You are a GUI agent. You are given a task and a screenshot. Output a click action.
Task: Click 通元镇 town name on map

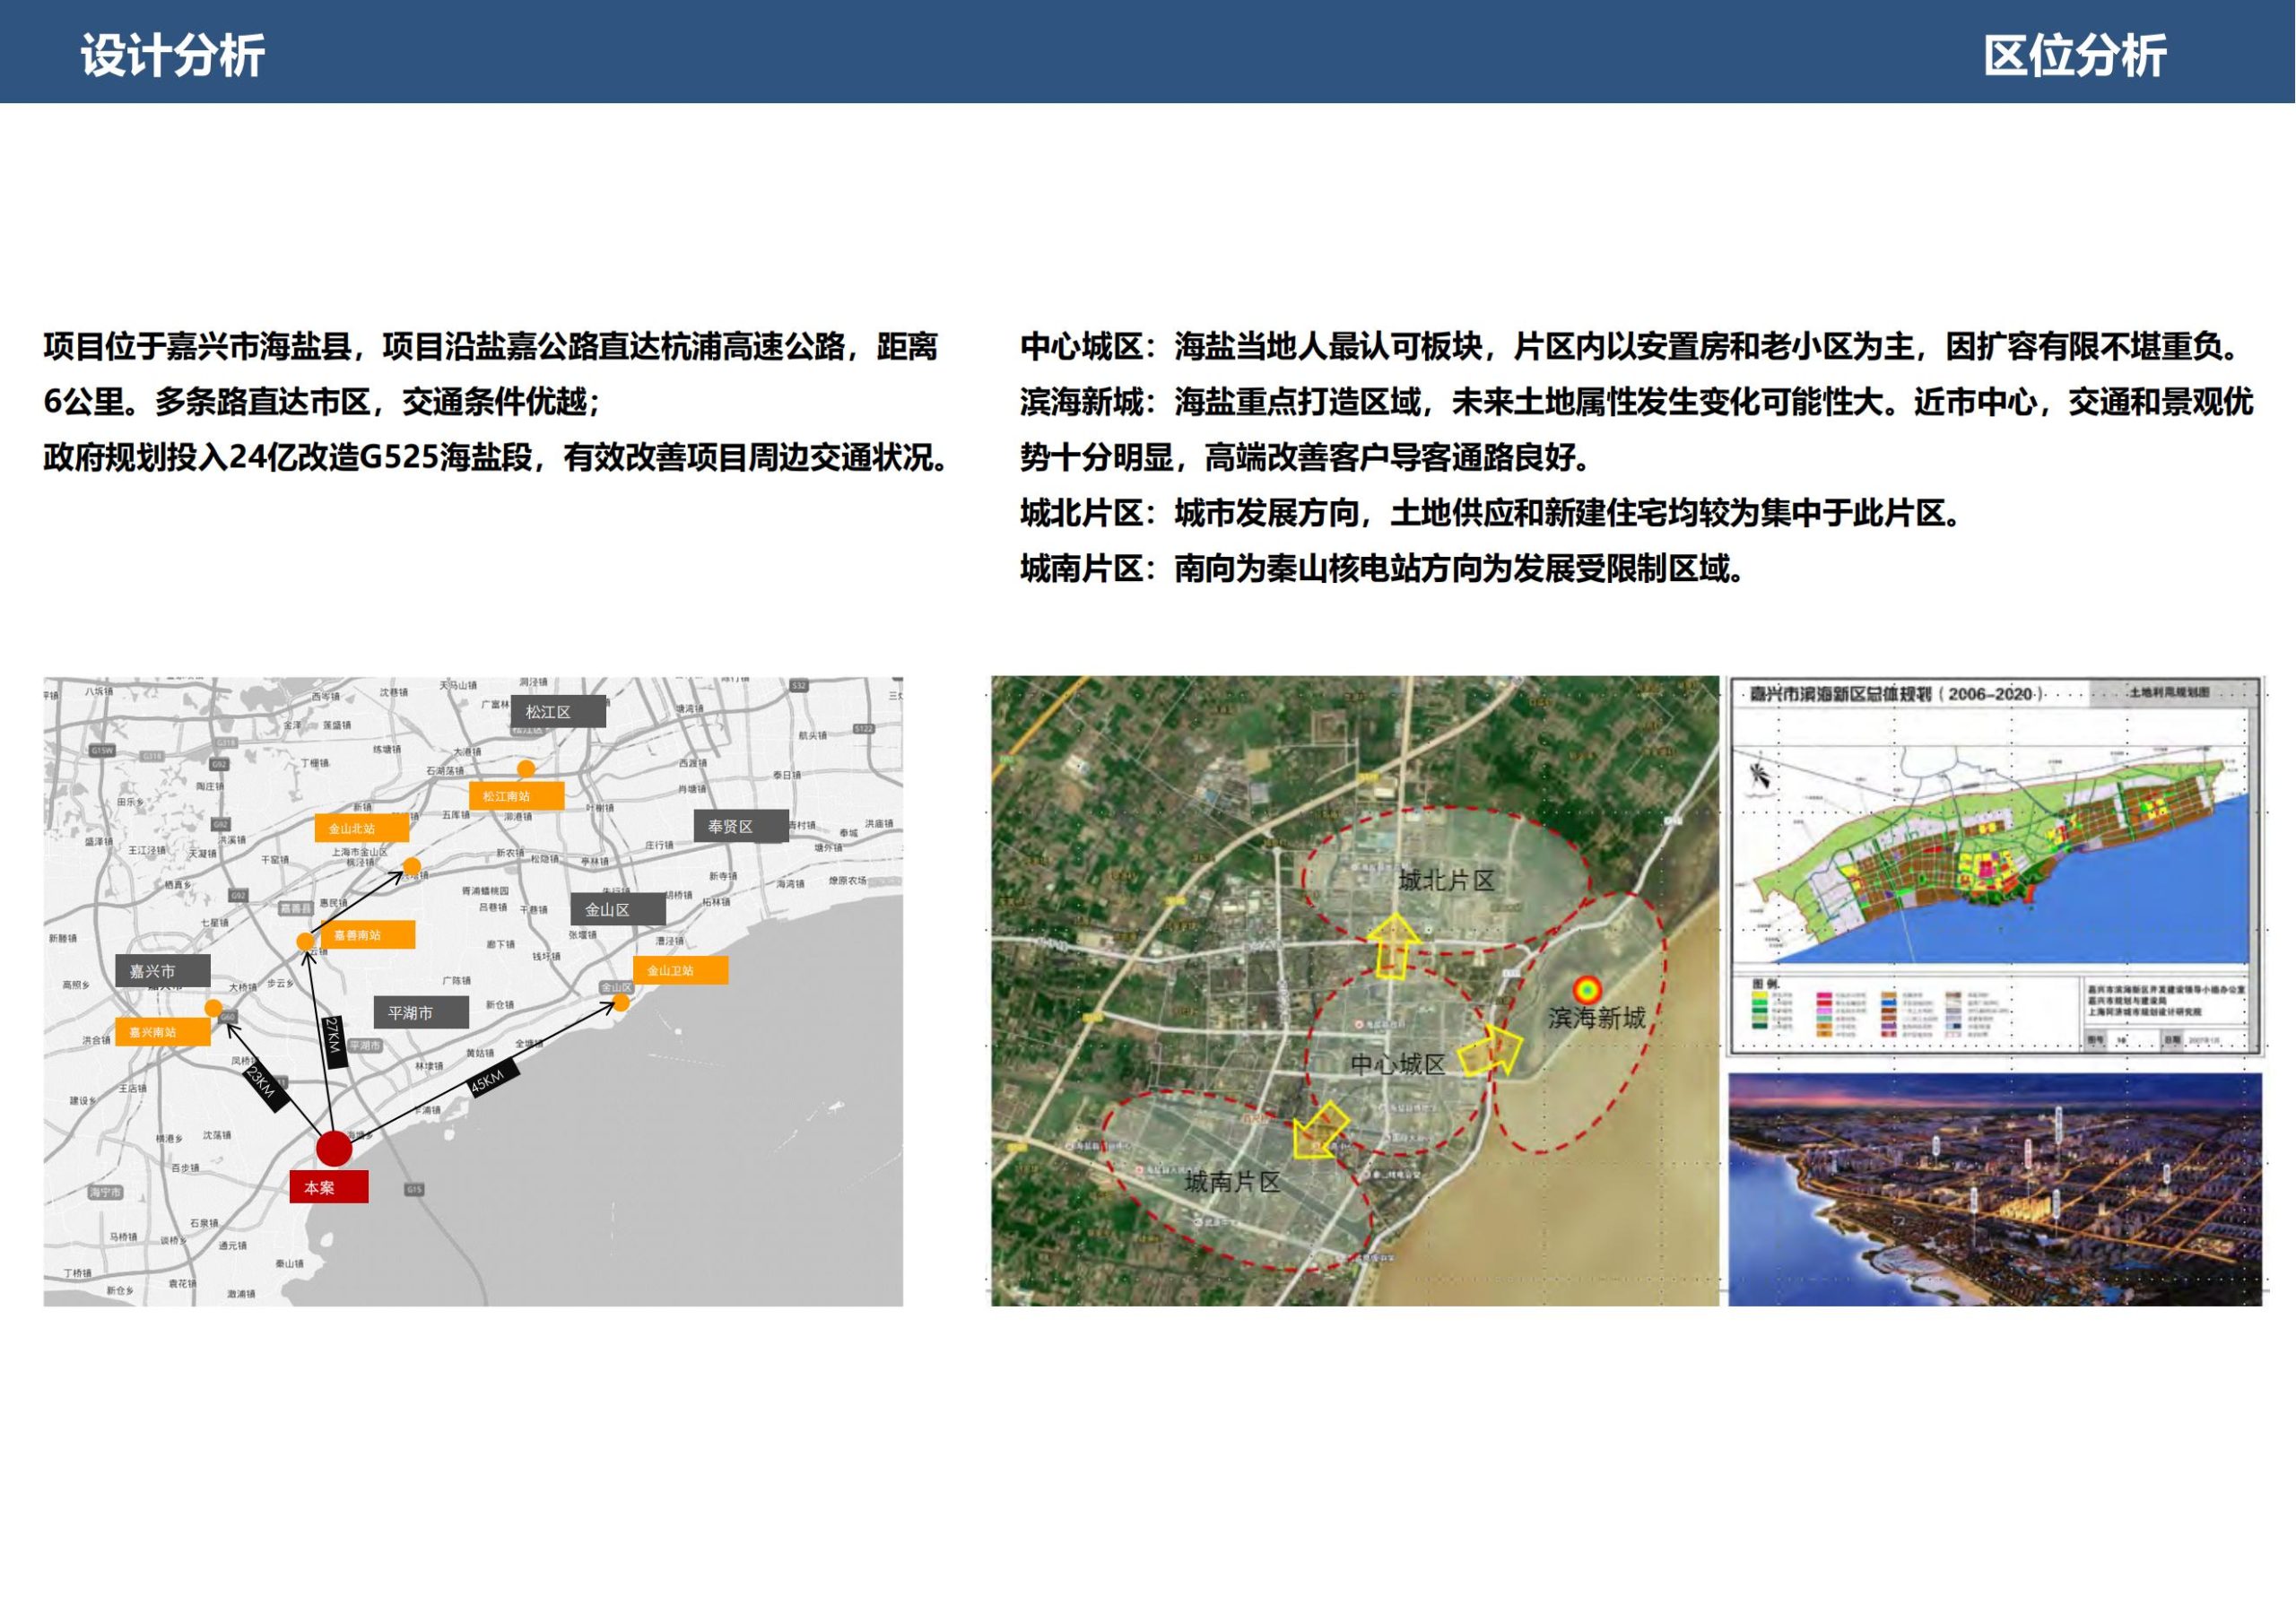(x=232, y=1246)
